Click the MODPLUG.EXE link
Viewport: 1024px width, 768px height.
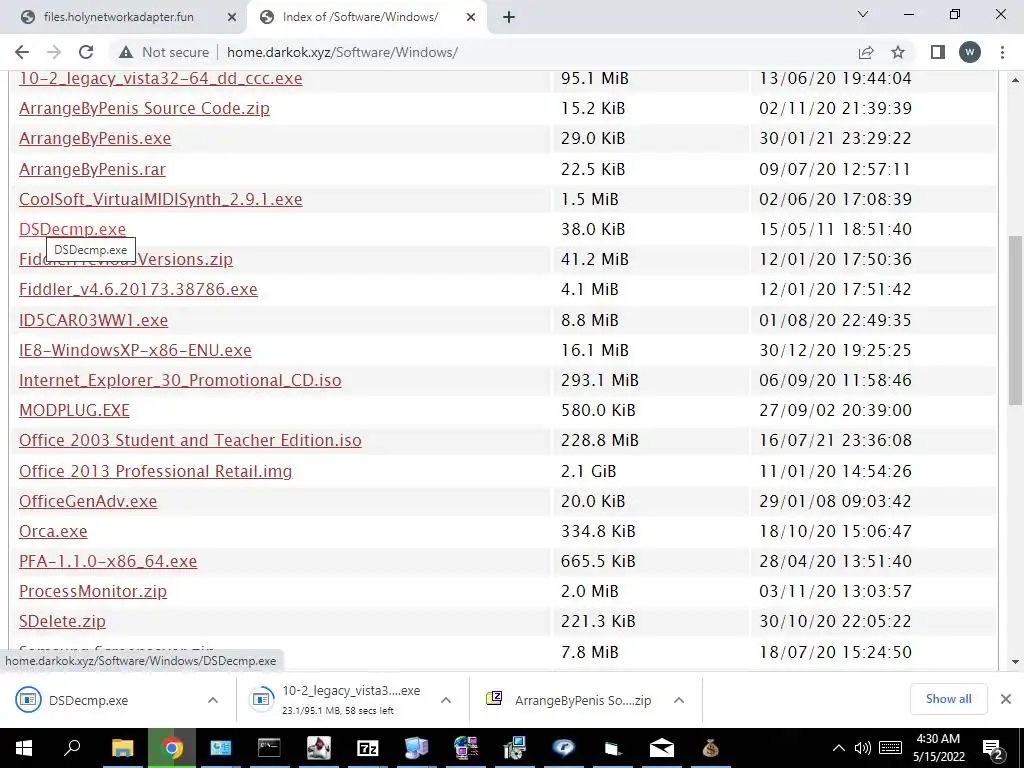(74, 410)
